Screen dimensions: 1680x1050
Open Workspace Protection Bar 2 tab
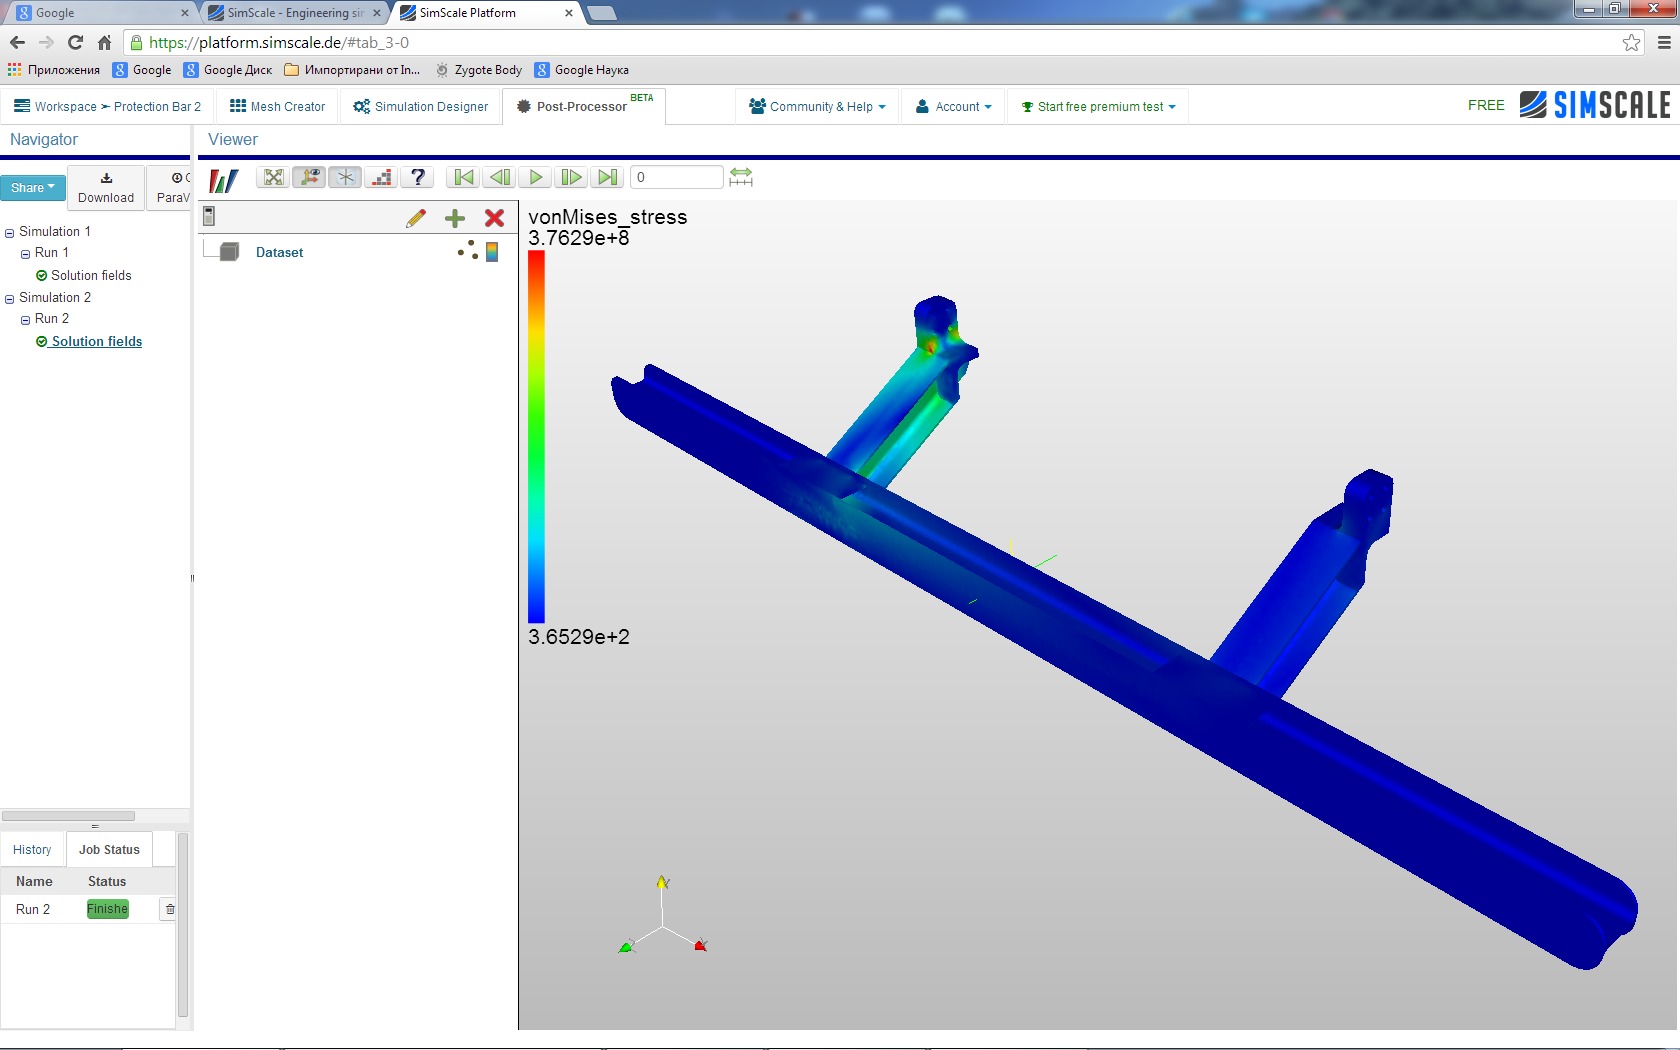[x=107, y=106]
